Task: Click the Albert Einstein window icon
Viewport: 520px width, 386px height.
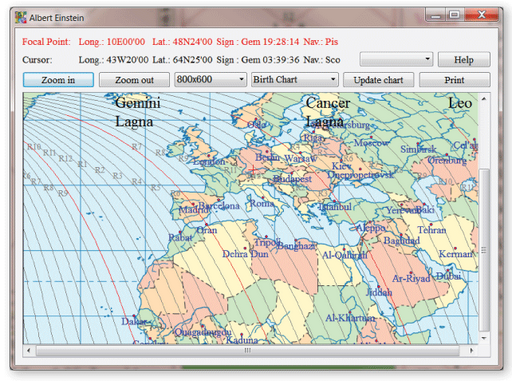Action: click(x=21, y=17)
